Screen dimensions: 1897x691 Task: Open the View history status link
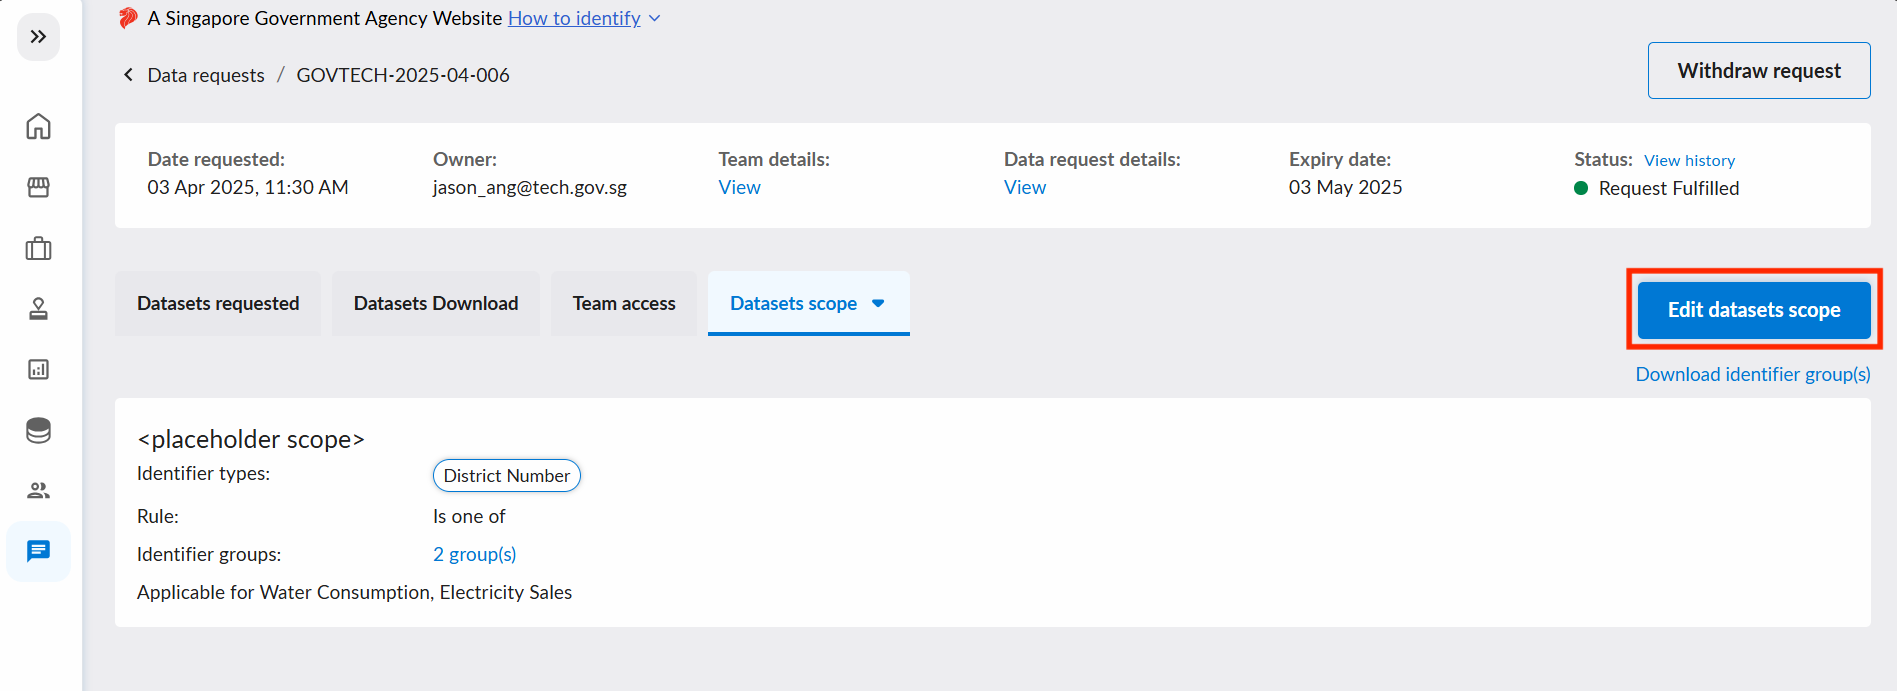(x=1689, y=160)
